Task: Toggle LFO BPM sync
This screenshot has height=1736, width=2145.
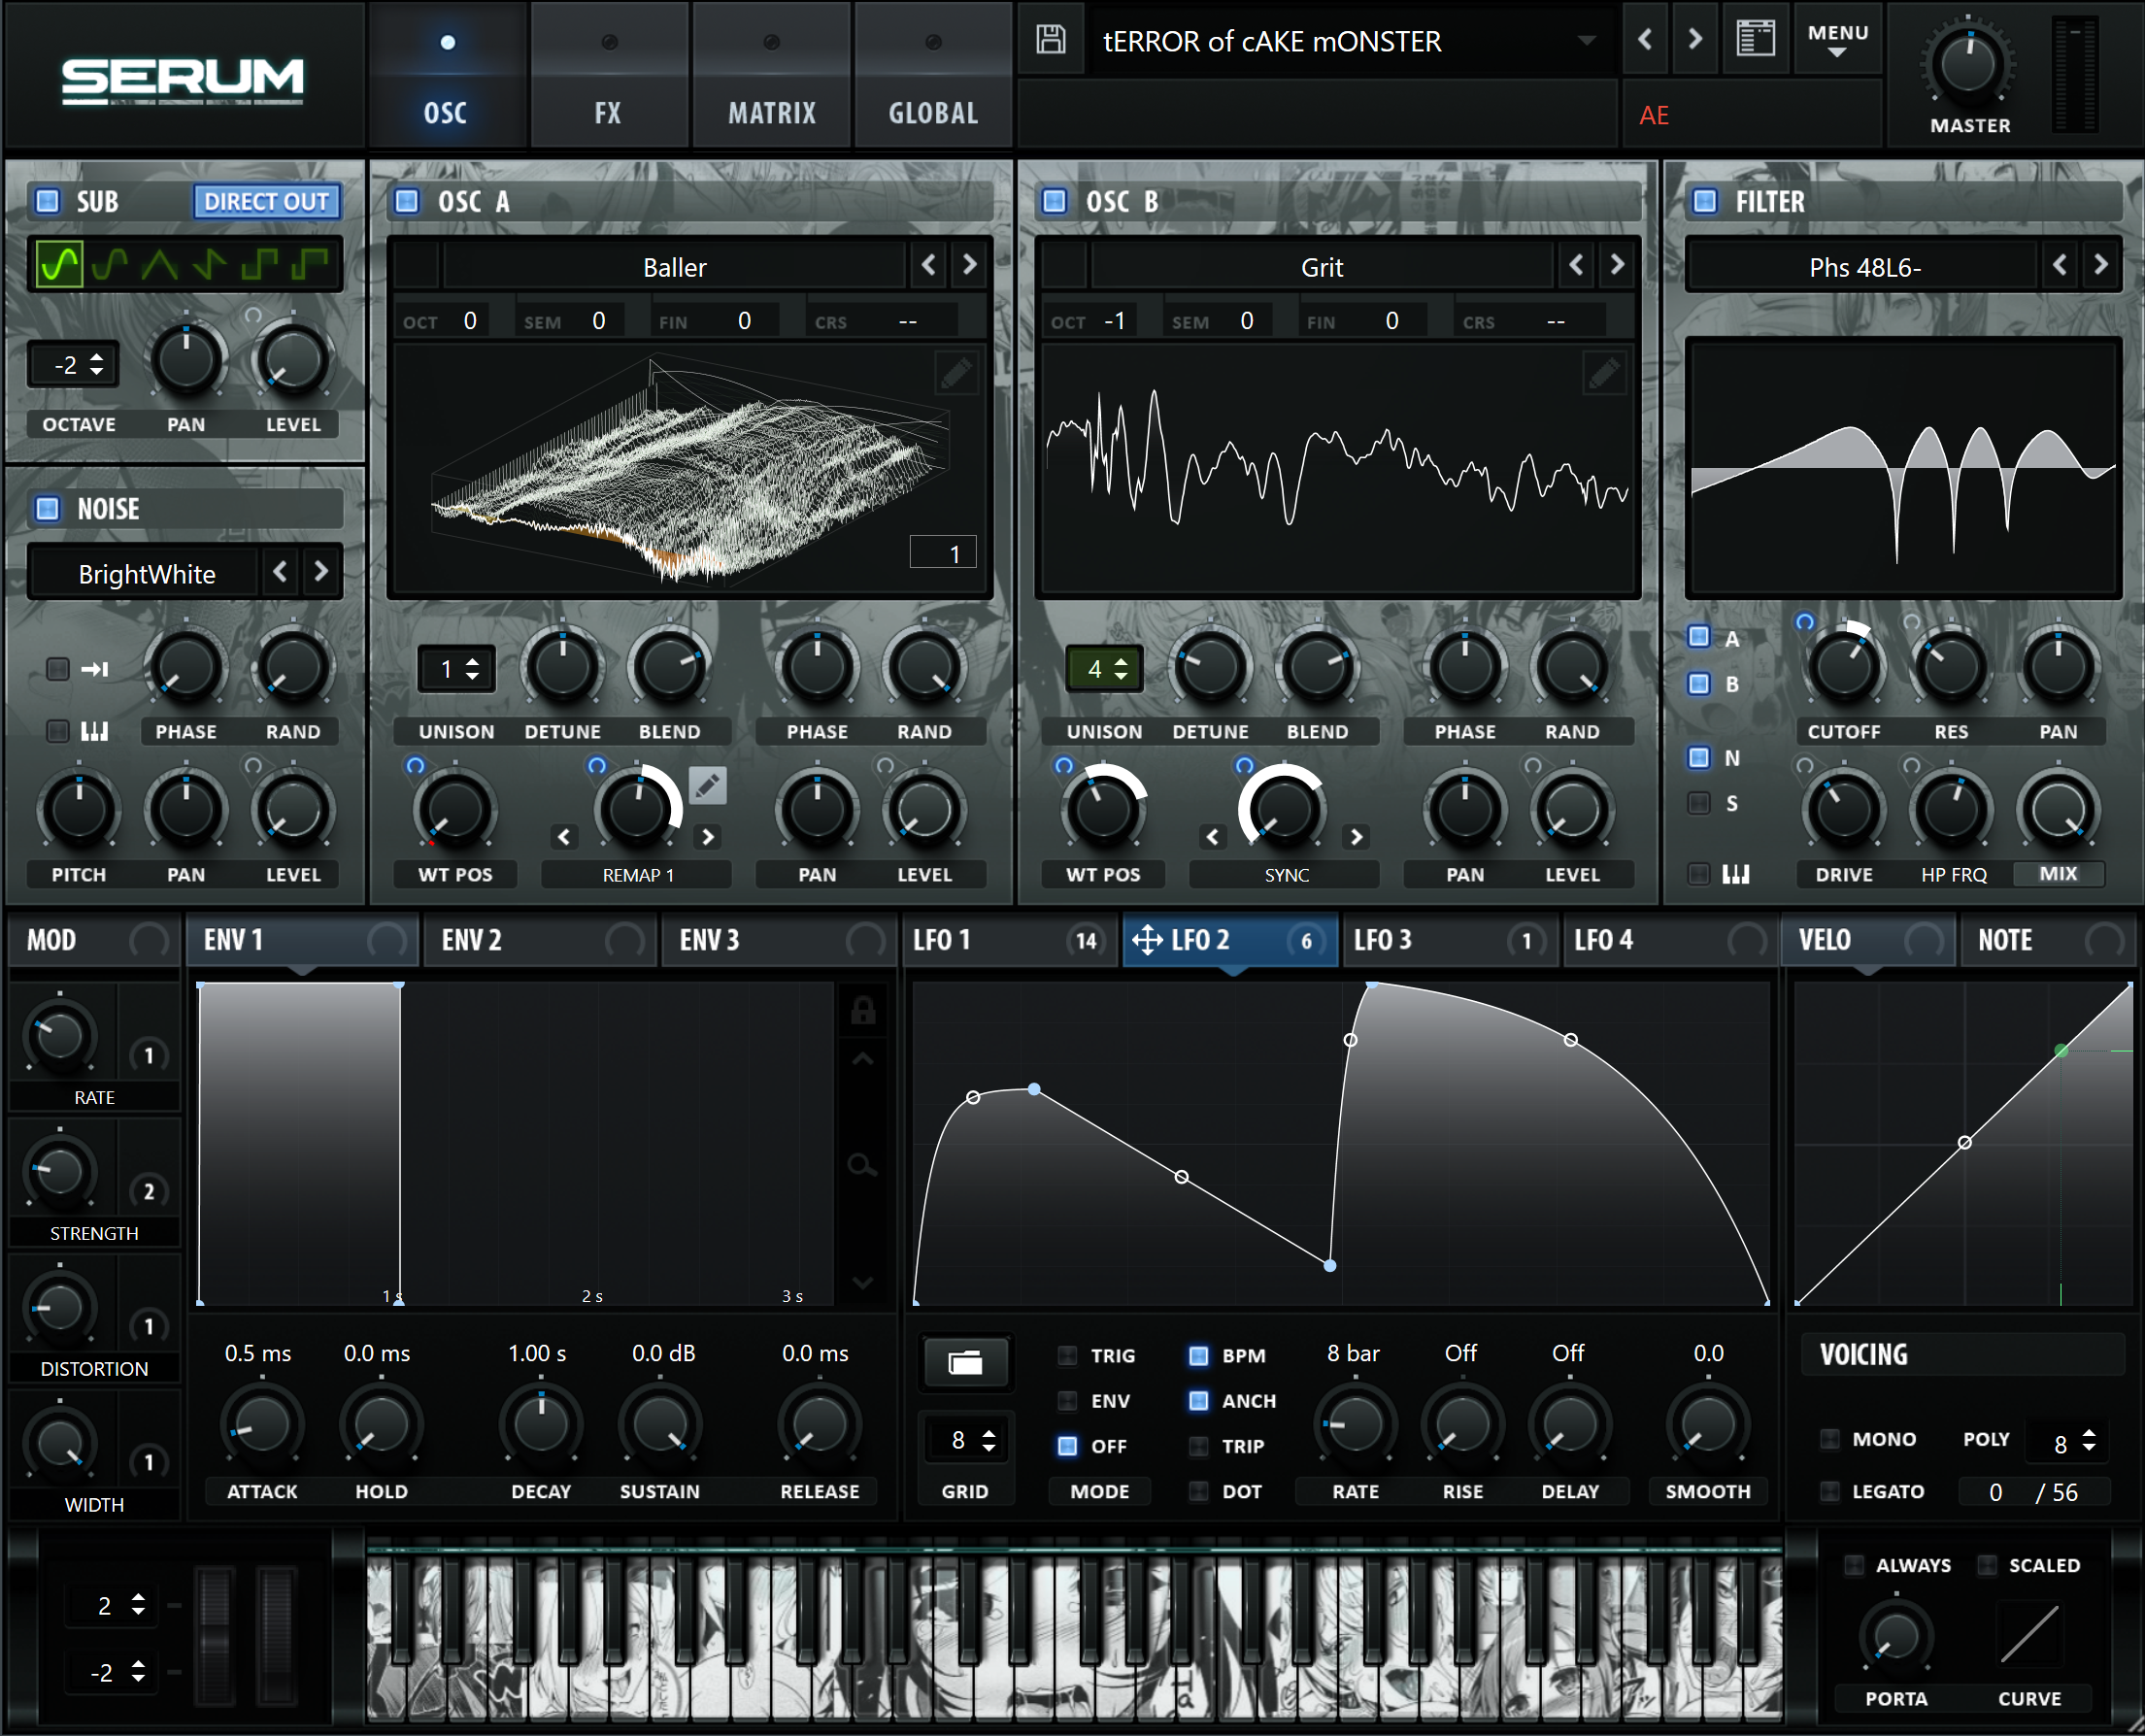Action: (1199, 1355)
